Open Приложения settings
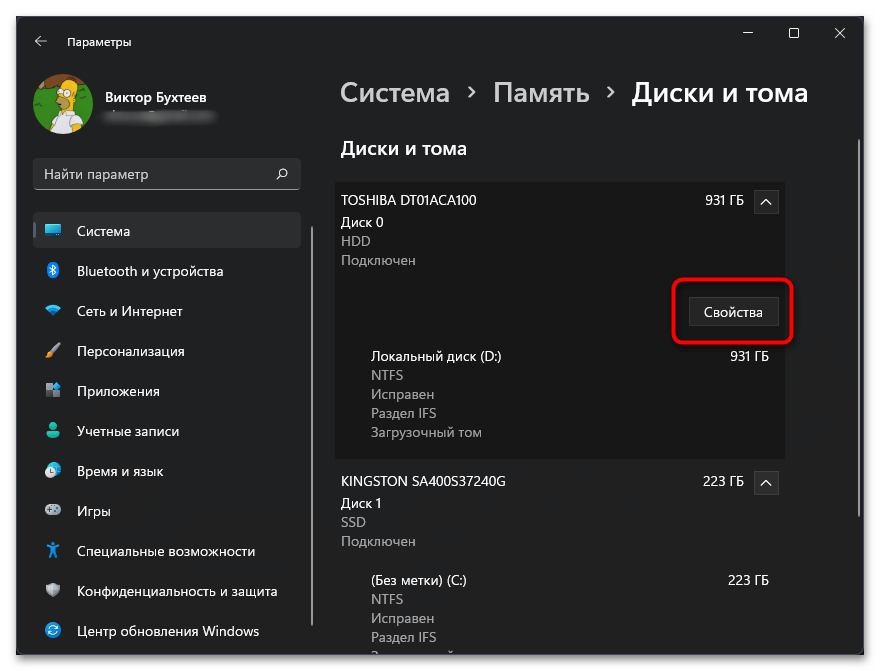This screenshot has height=671, width=880. tap(118, 391)
